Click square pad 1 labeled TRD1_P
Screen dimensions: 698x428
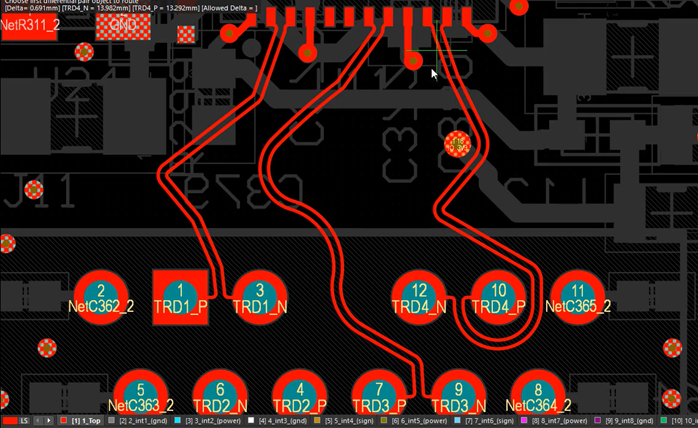(181, 297)
